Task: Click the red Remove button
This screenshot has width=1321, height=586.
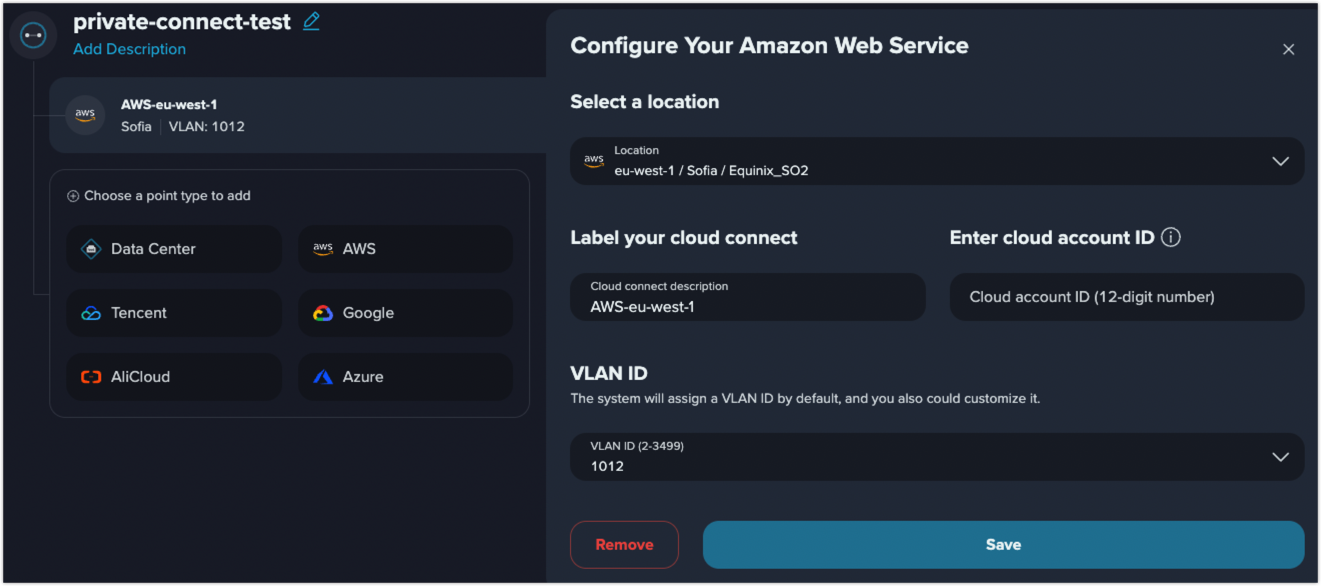Action: pos(624,545)
